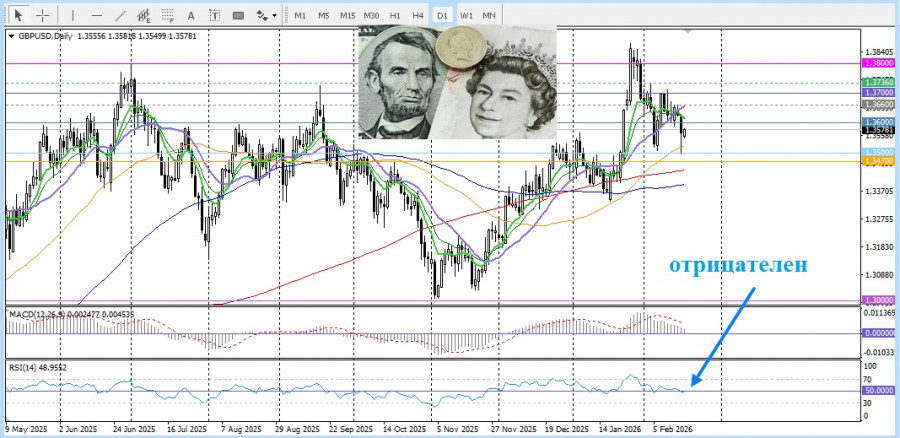Screen dimensions: 900x438
Task: Select the MN monthly timeframe
Action: pyautogui.click(x=489, y=15)
